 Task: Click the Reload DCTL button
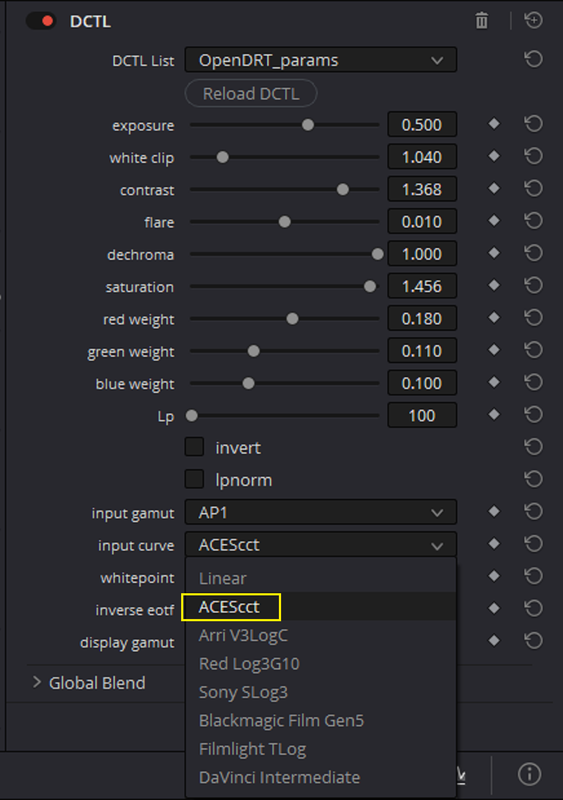[x=251, y=93]
